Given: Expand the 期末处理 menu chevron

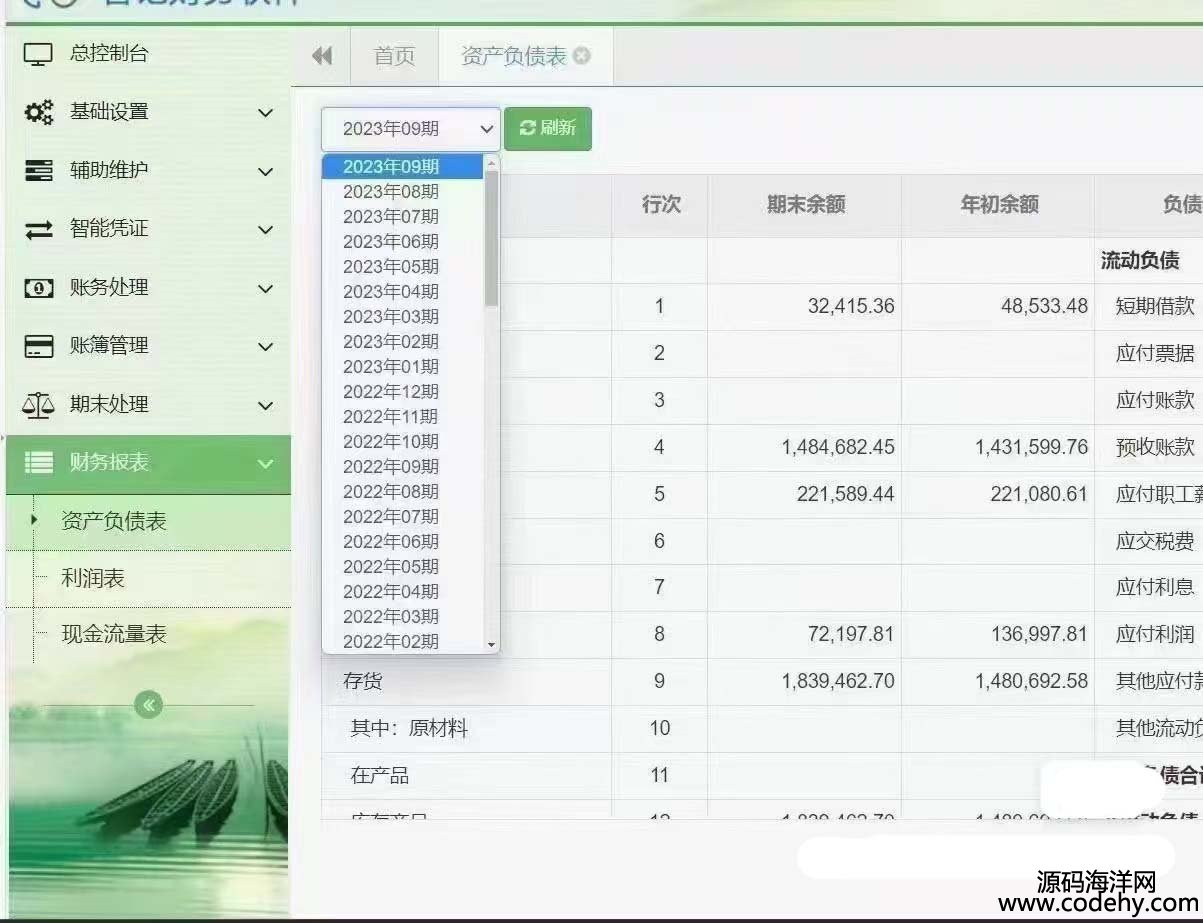Looking at the screenshot, I should click(x=265, y=406).
